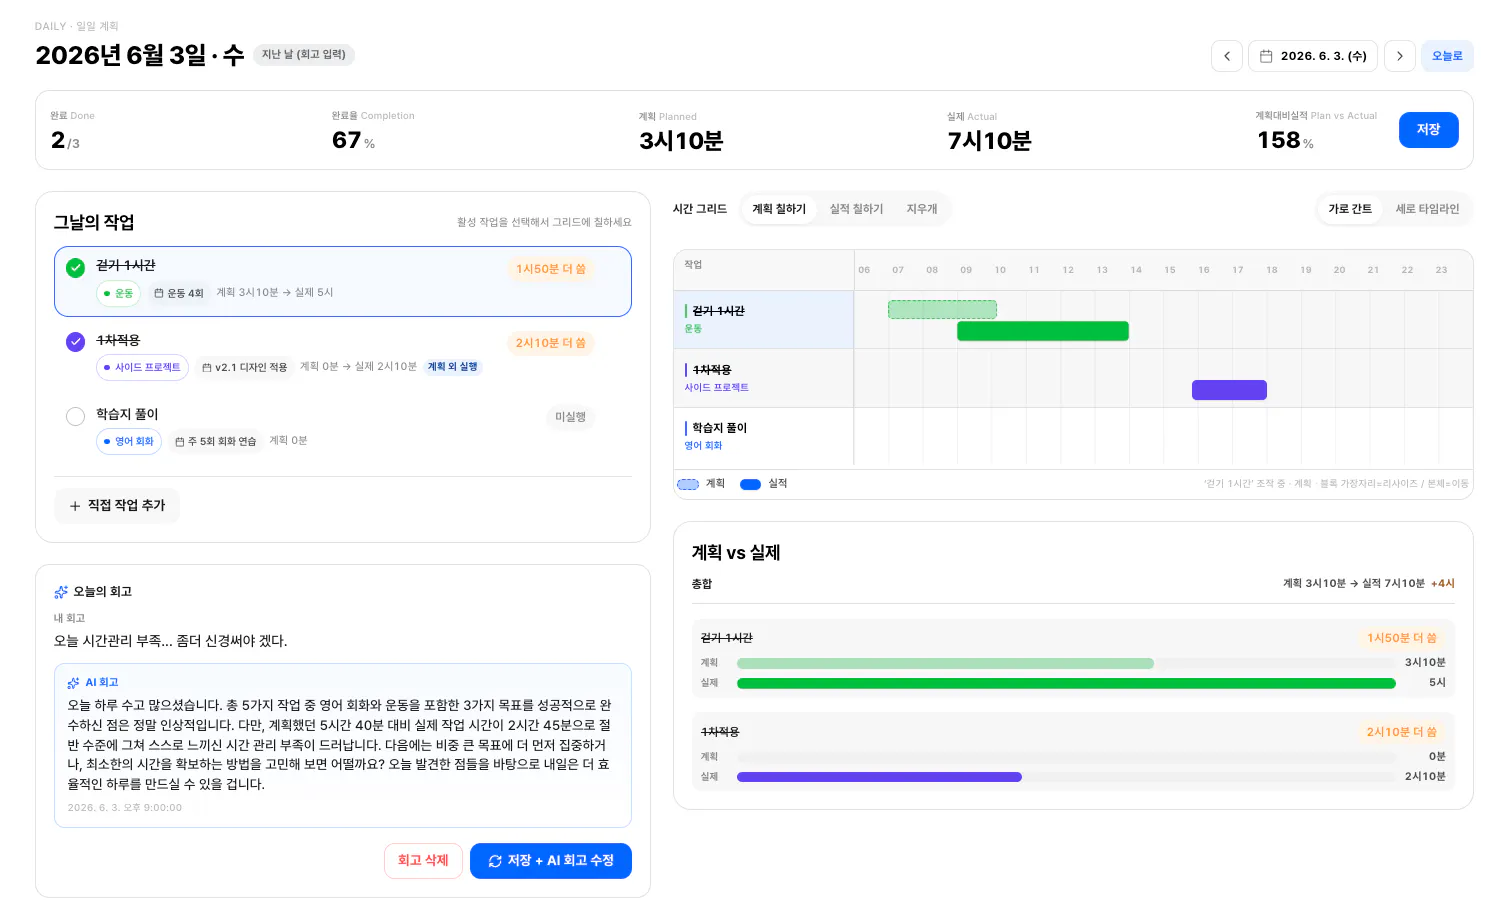Uncheck the purple 1차적용 task checkbox
This screenshot has width=1491, height=913.
pyautogui.click(x=75, y=342)
